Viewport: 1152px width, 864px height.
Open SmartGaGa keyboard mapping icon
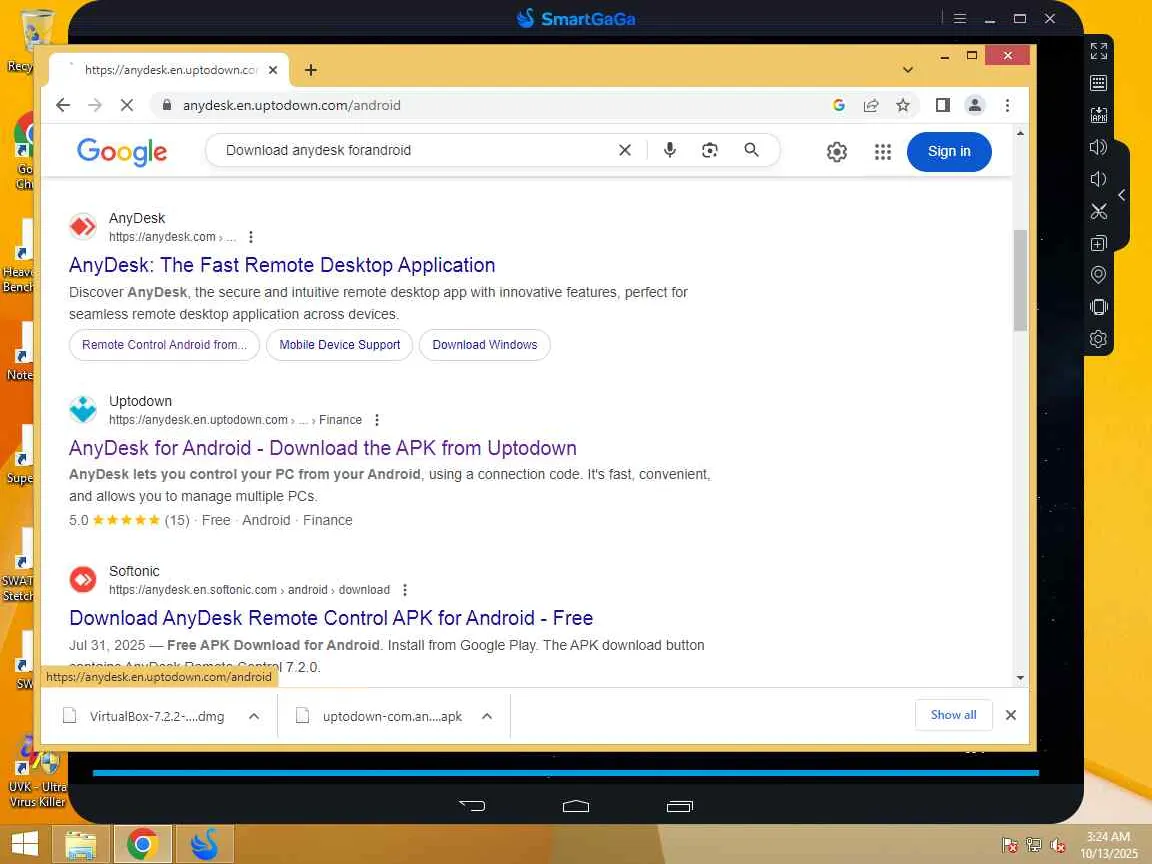coord(1098,83)
